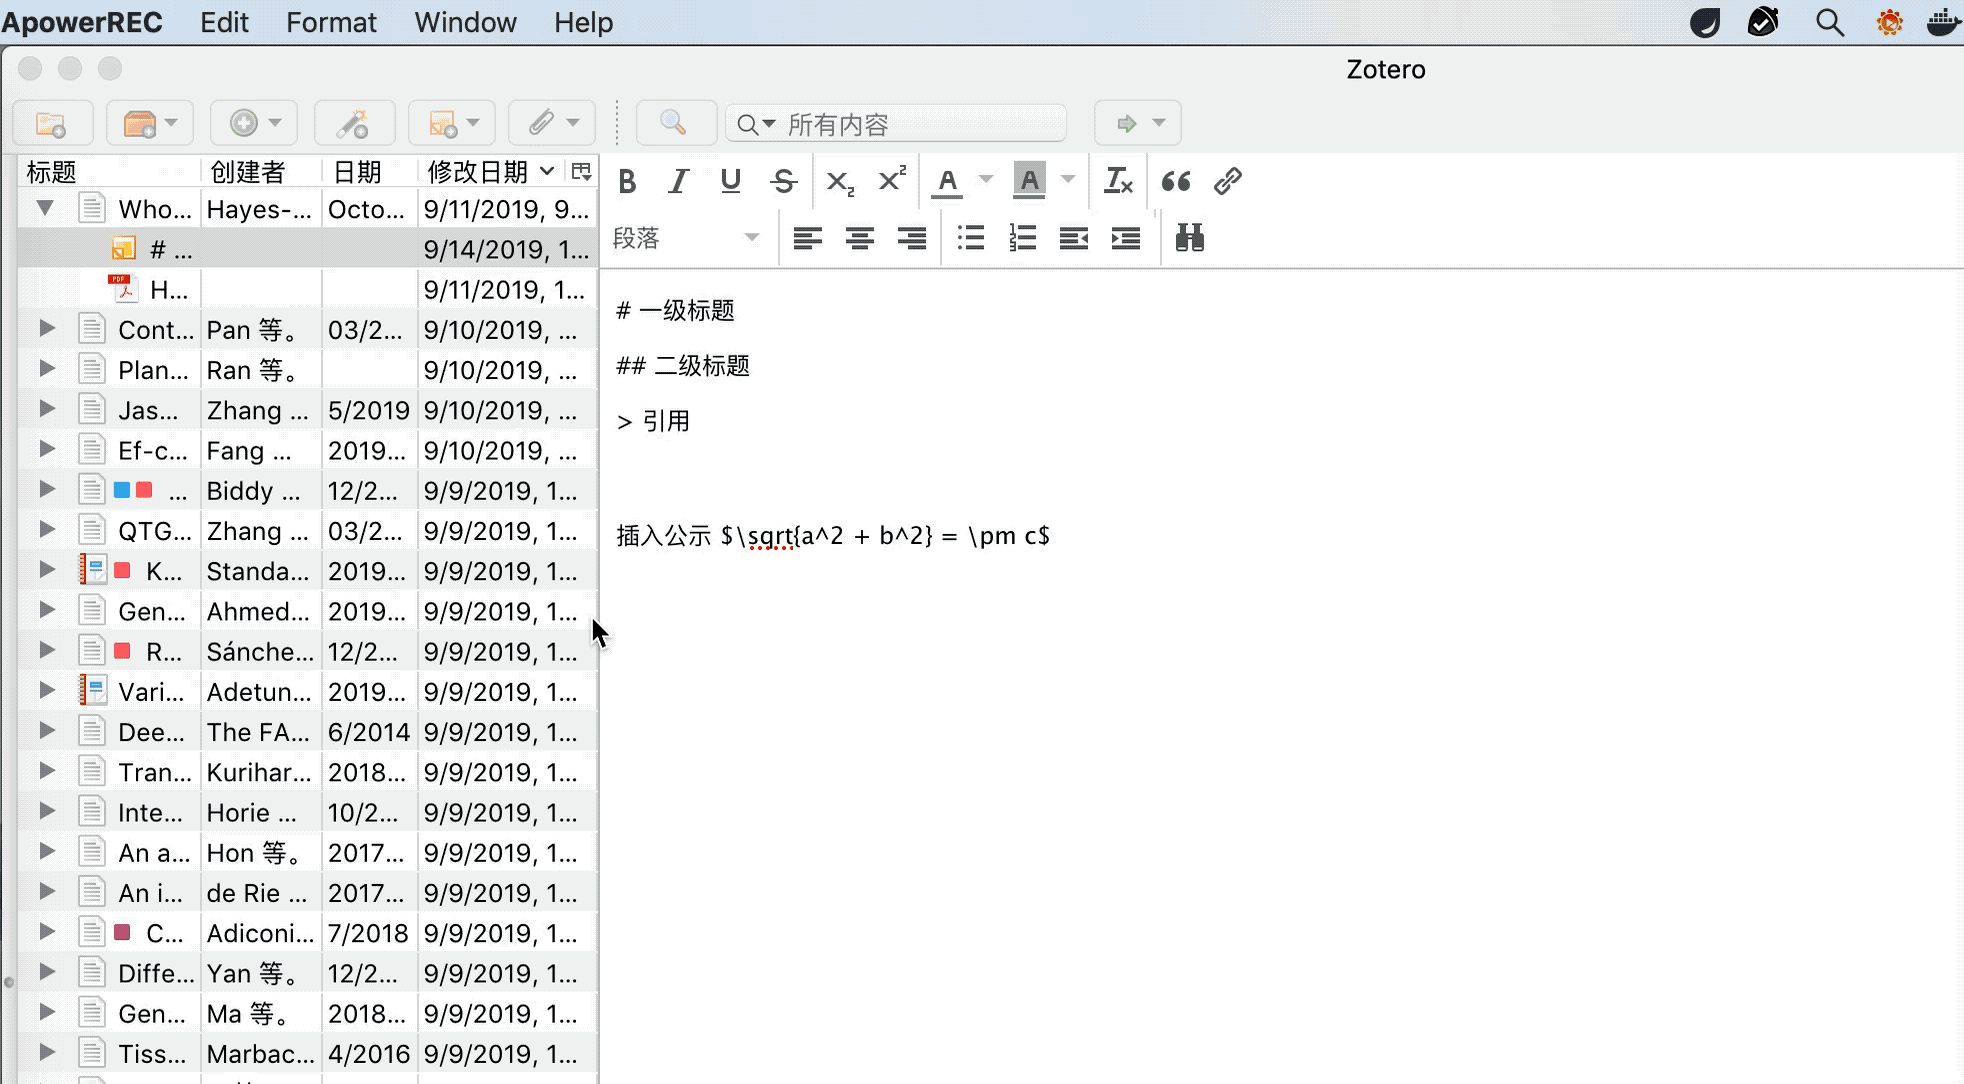The height and width of the screenshot is (1084, 1964).
Task: Expand the Who... tree item
Action: tap(47, 208)
